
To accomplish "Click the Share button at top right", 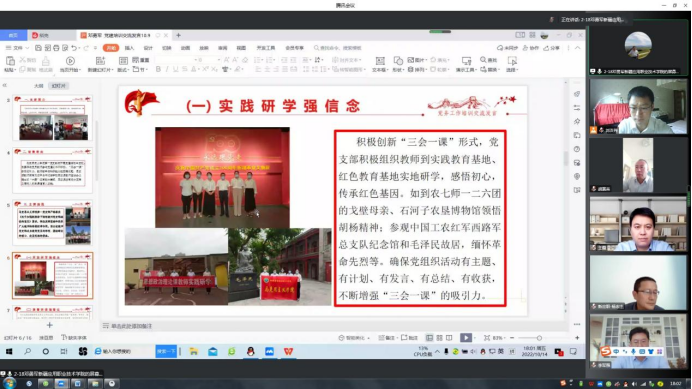I will (x=552, y=48).
